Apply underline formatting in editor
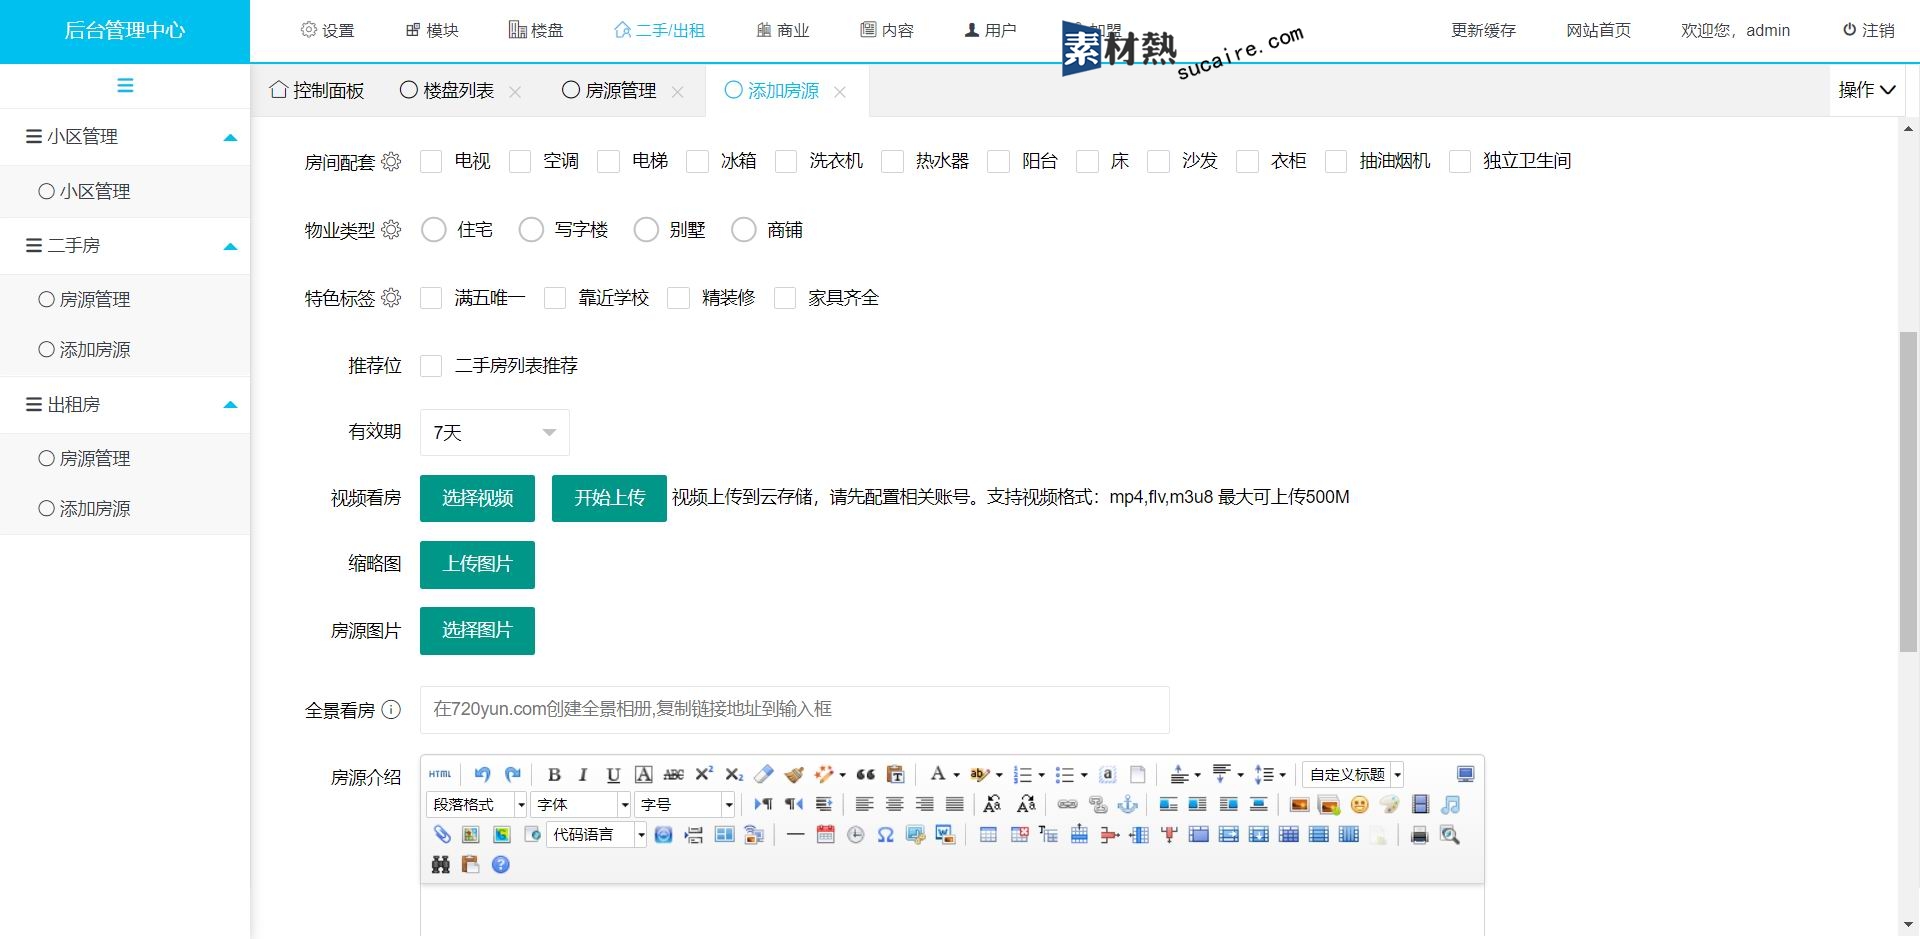This screenshot has height=939, width=1920. (x=613, y=775)
